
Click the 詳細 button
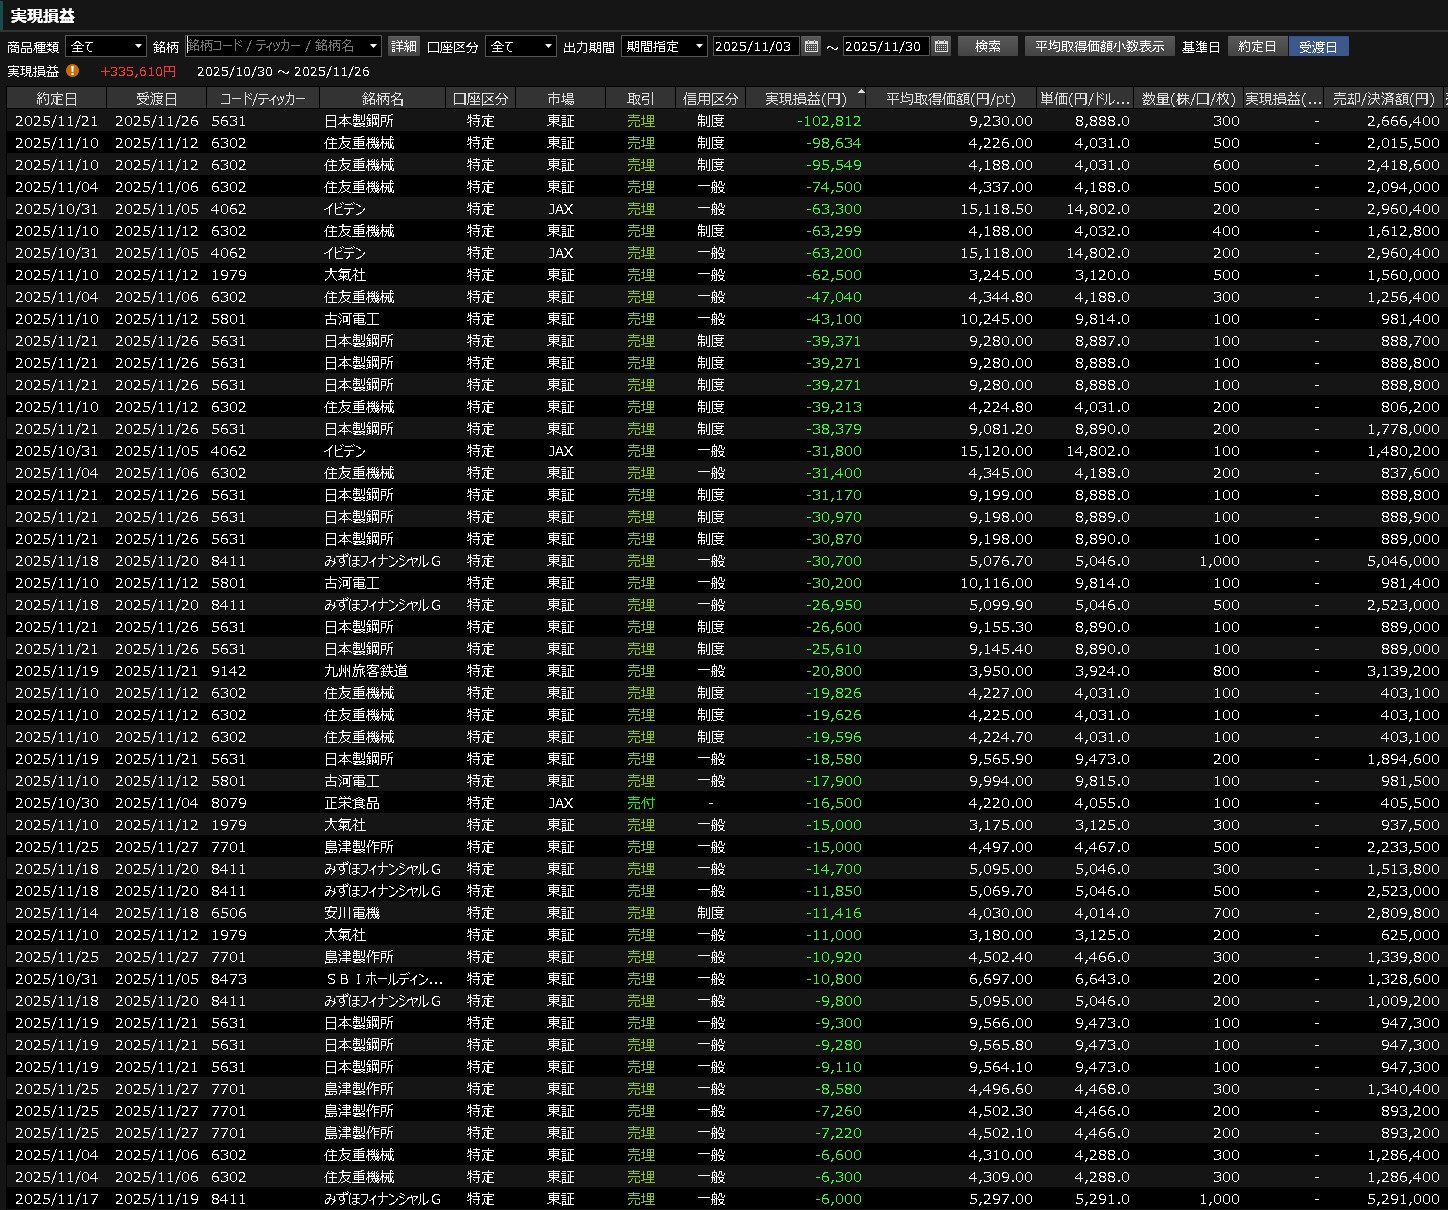tap(404, 46)
